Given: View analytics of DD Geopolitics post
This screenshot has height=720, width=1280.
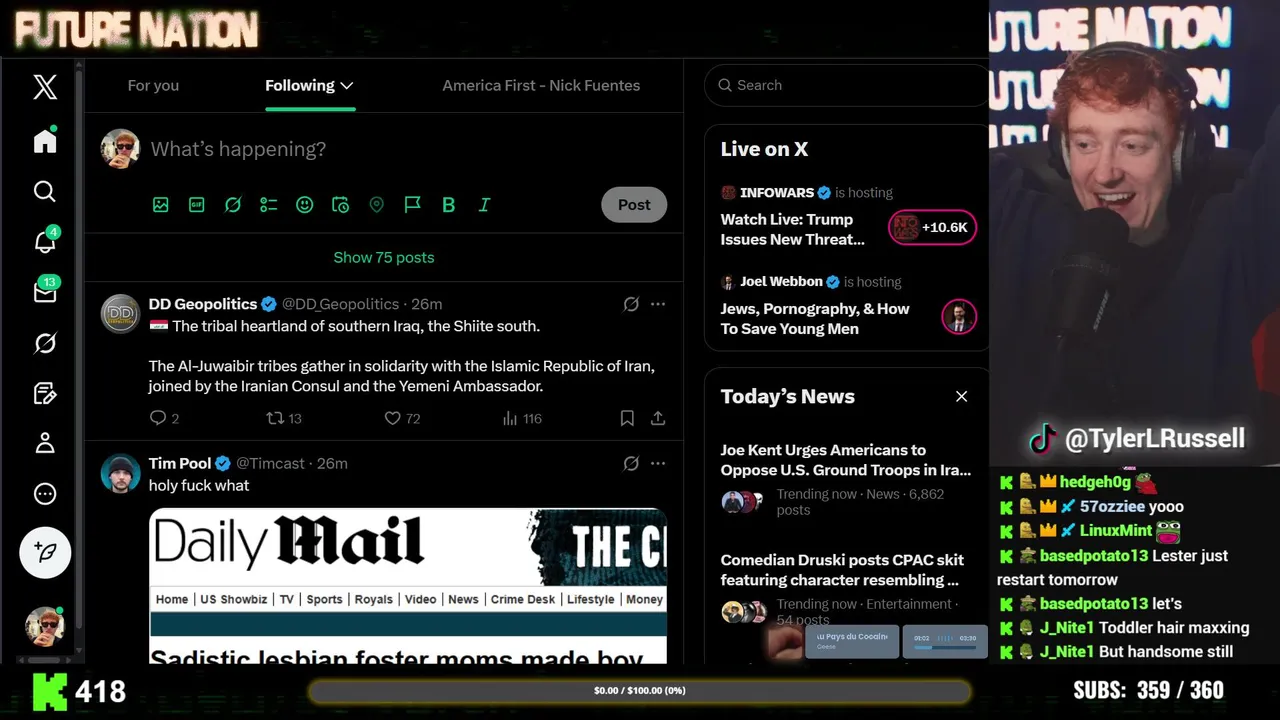Looking at the screenshot, I should pyautogui.click(x=522, y=418).
